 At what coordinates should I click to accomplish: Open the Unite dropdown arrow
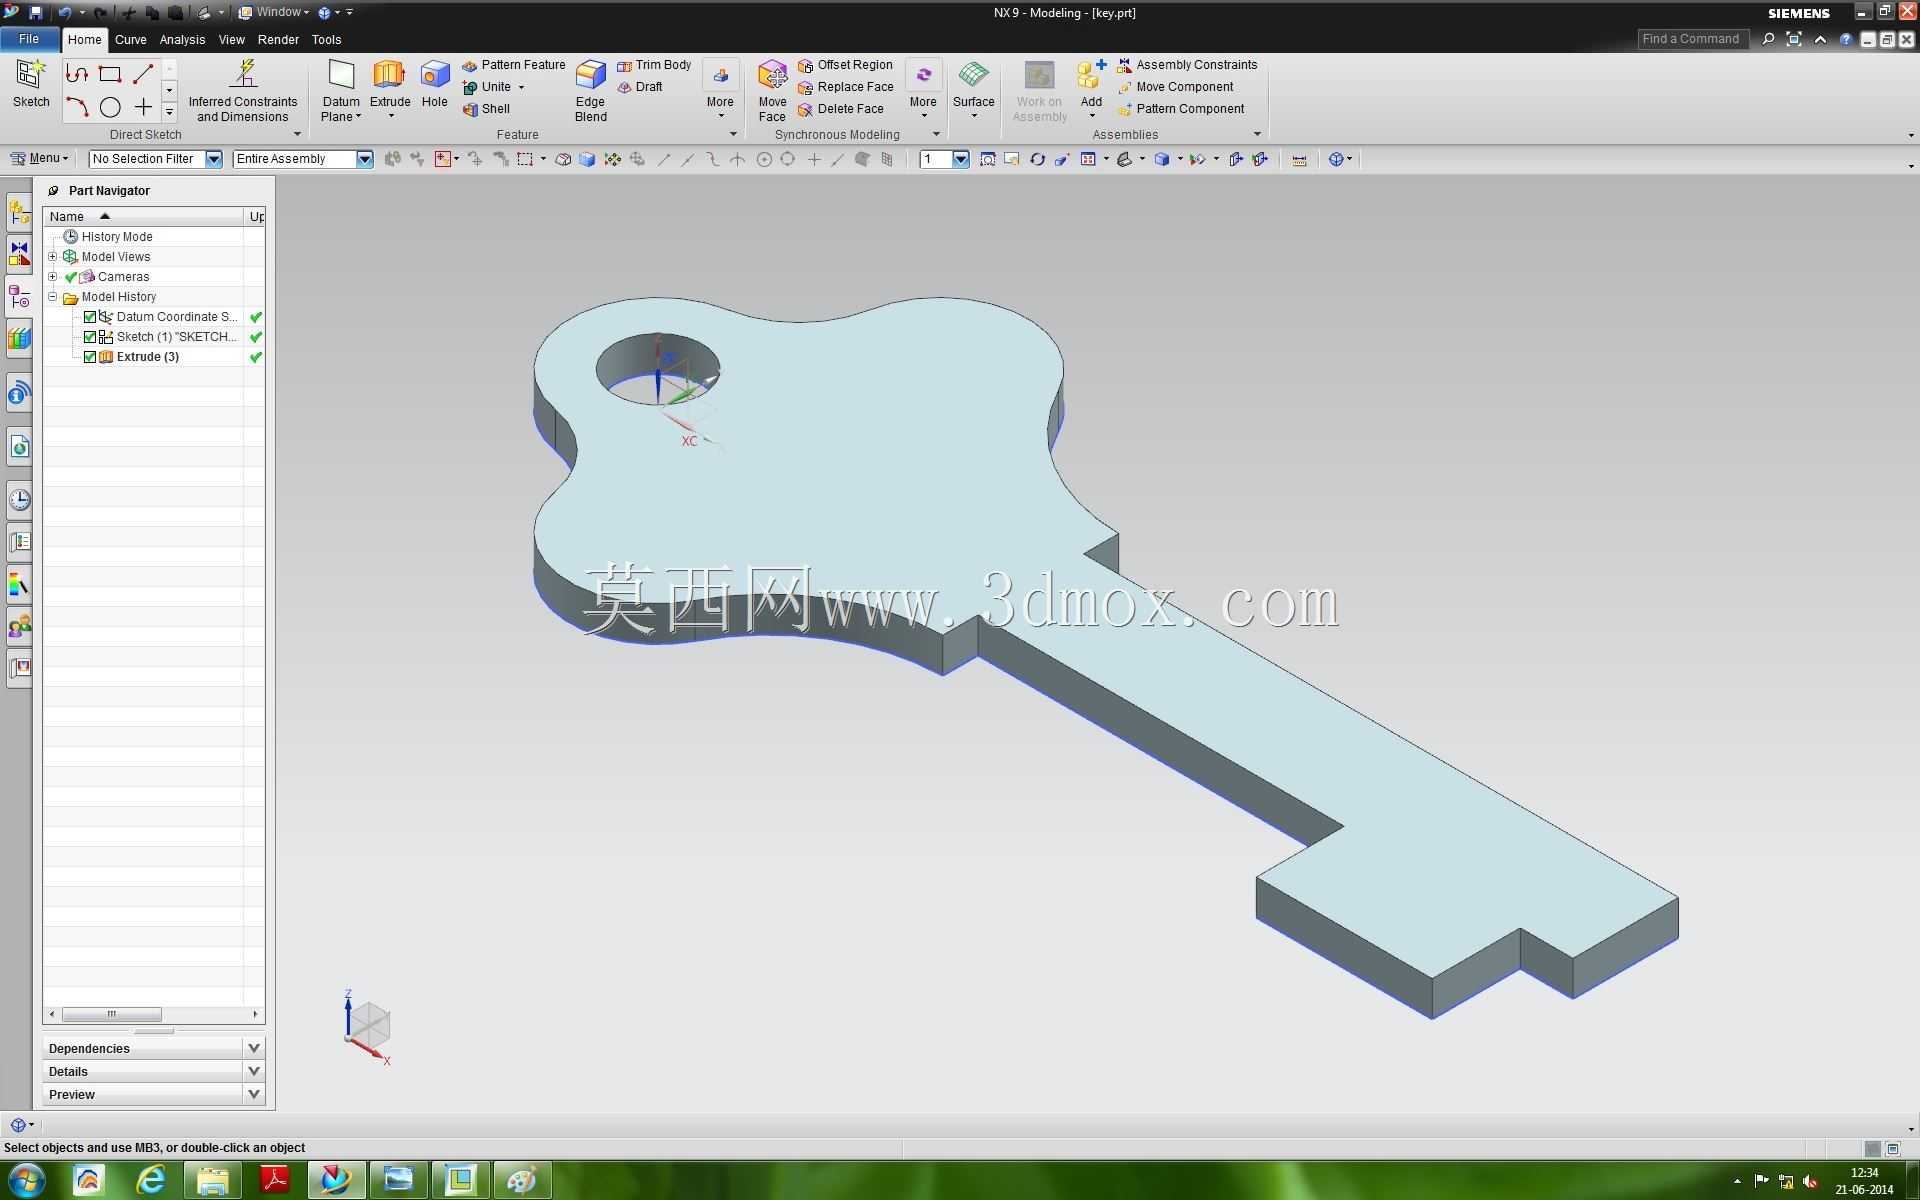coord(521,87)
